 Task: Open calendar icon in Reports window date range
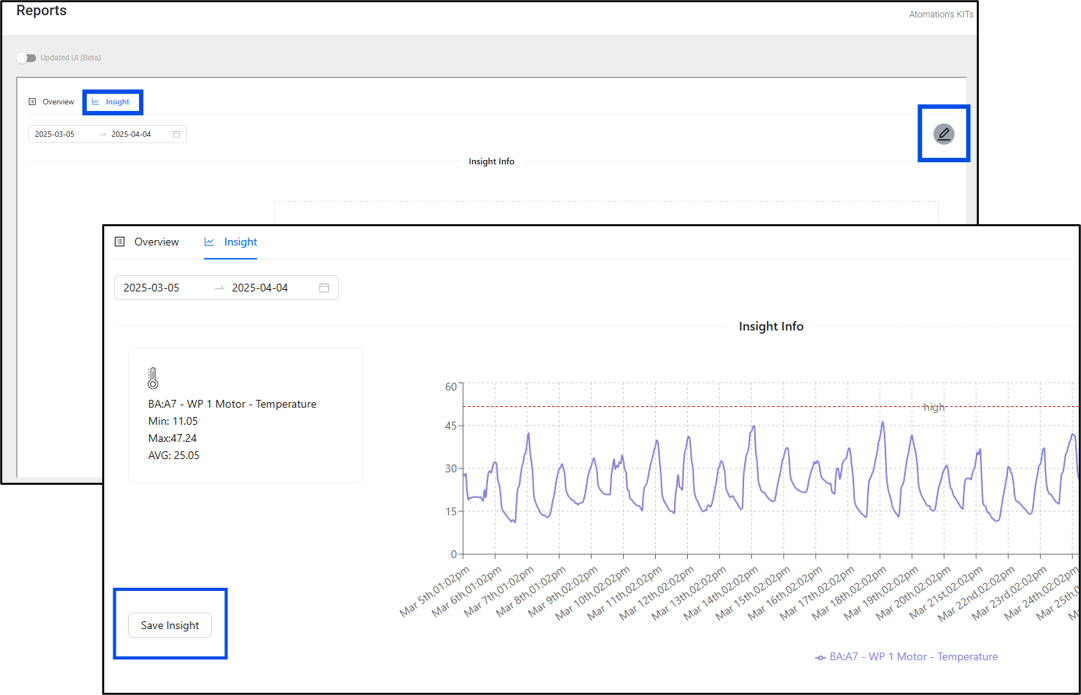(x=176, y=134)
